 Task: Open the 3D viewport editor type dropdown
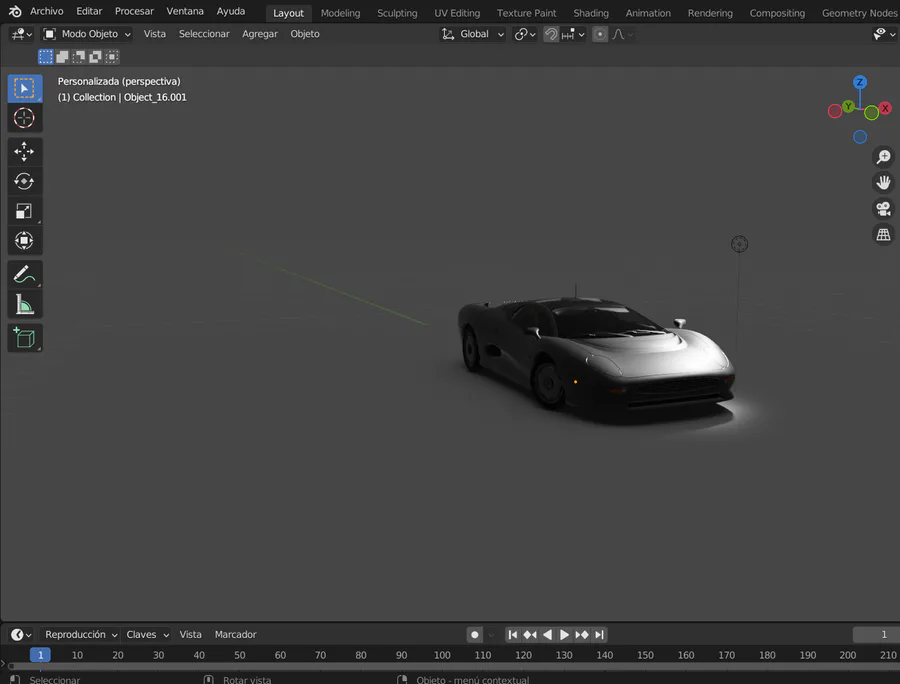[x=22, y=34]
